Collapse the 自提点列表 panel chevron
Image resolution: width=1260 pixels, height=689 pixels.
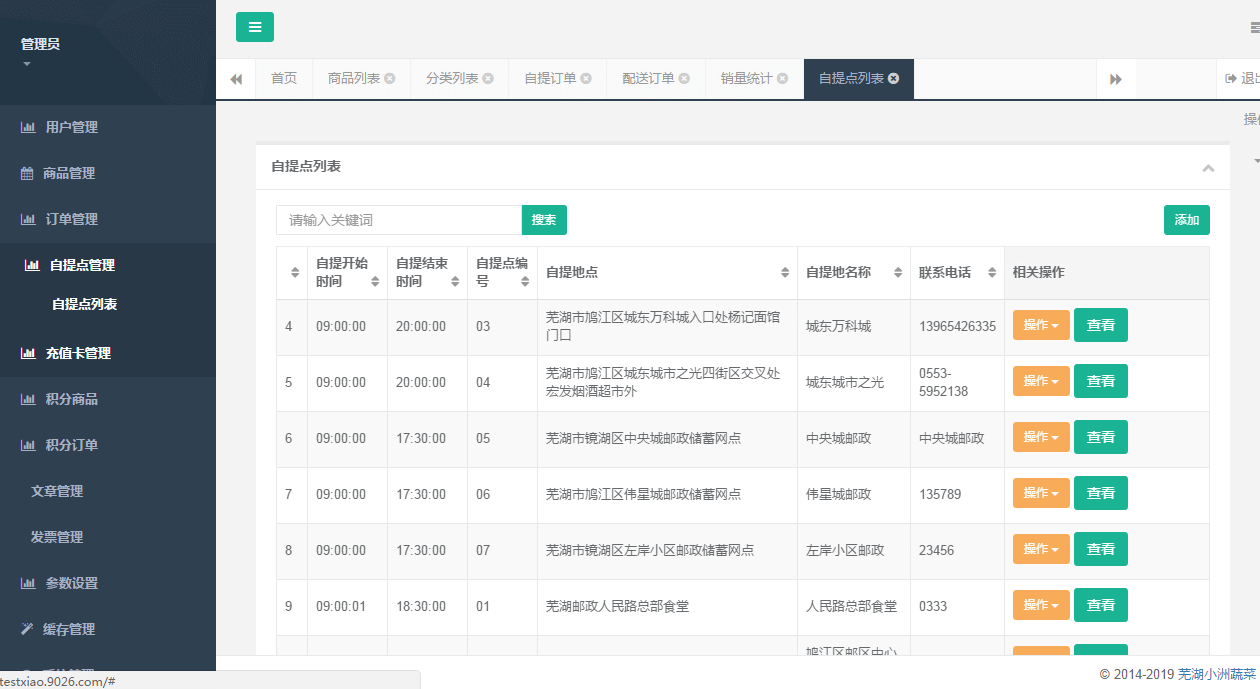click(x=1208, y=168)
